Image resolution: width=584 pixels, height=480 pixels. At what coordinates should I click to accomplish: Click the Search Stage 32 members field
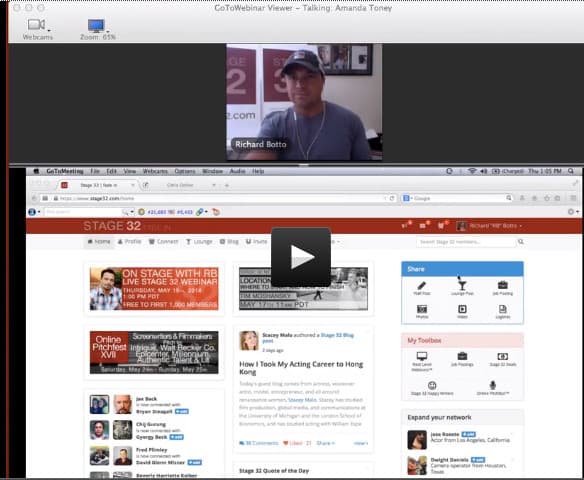[466, 242]
